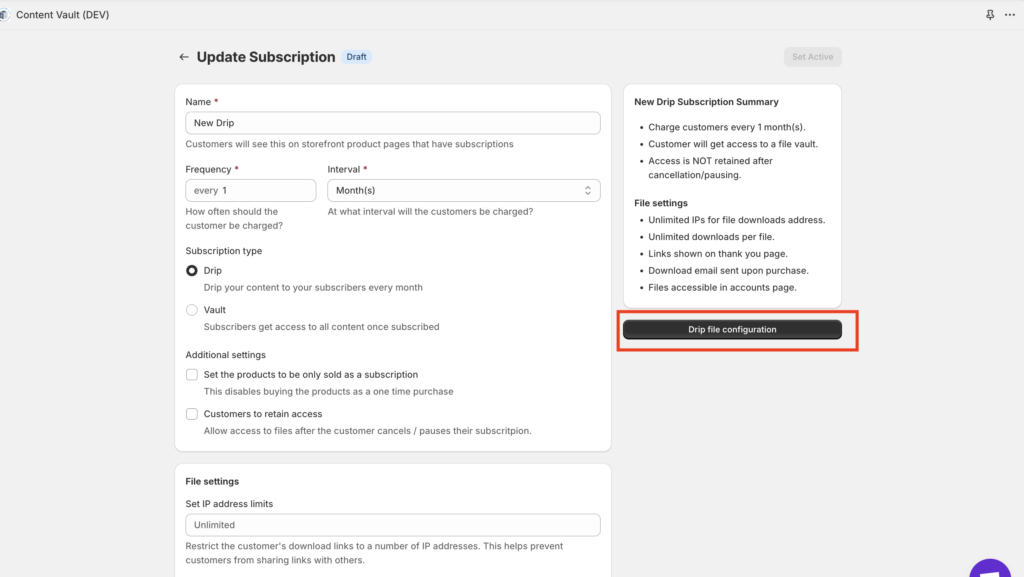This screenshot has width=1024, height=577.
Task: Open the Interval Month(s) dropdown
Action: point(464,191)
